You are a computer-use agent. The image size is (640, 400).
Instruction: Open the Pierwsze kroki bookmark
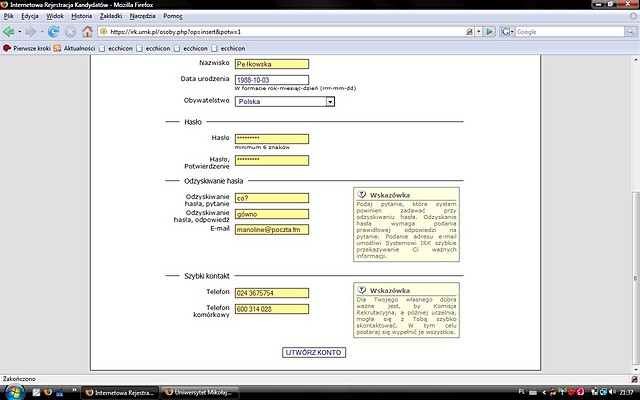[x=27, y=48]
